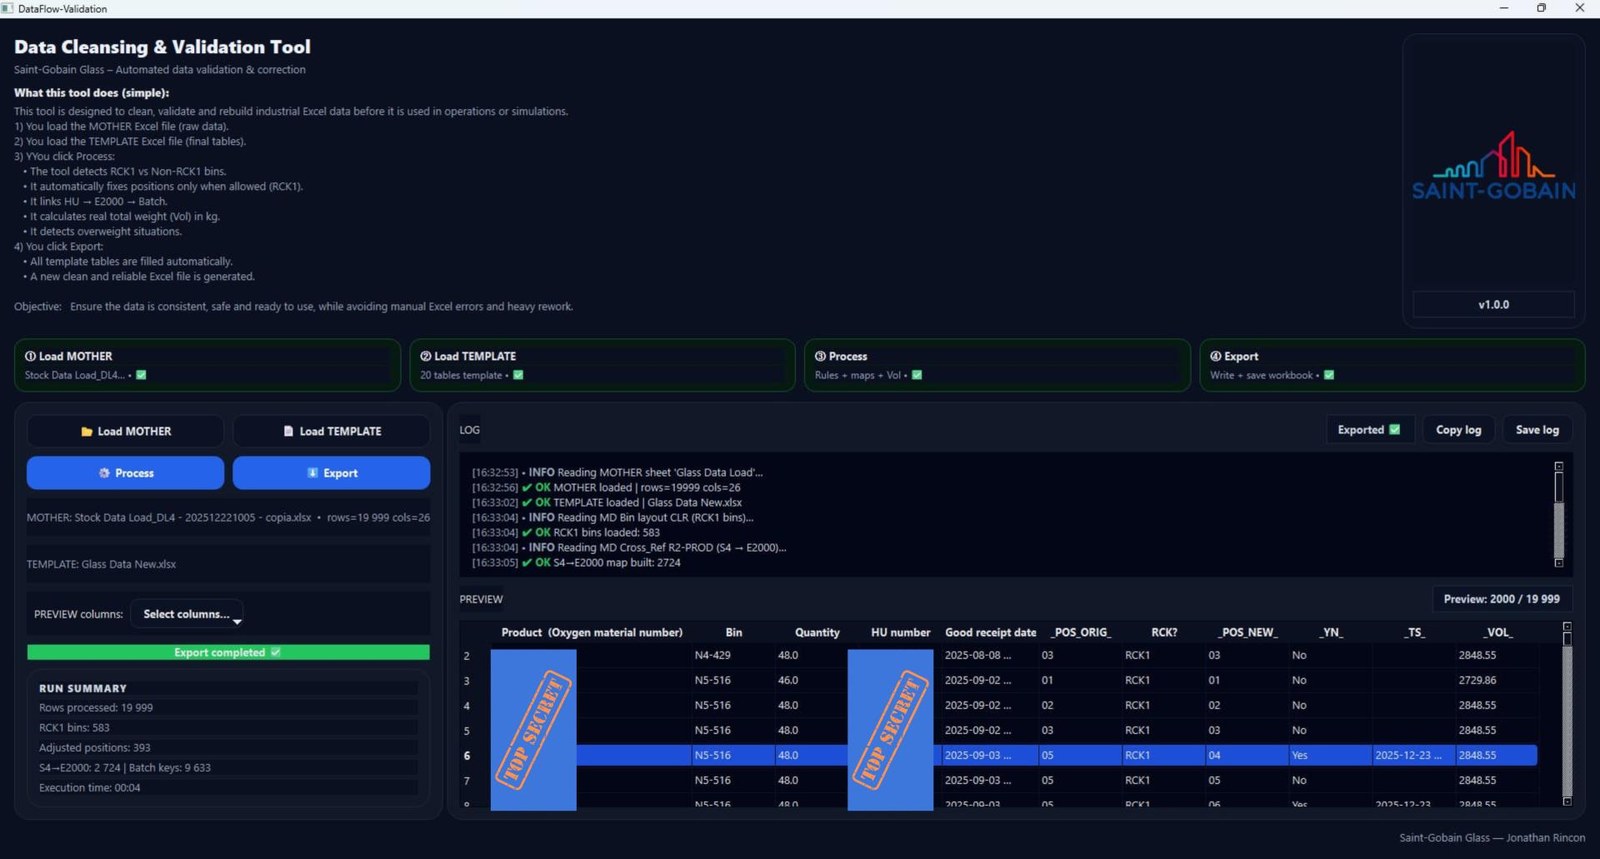The height and width of the screenshot is (859, 1600).
Task: Click step 2 Load TEMPLATE card
Action: pos(602,365)
